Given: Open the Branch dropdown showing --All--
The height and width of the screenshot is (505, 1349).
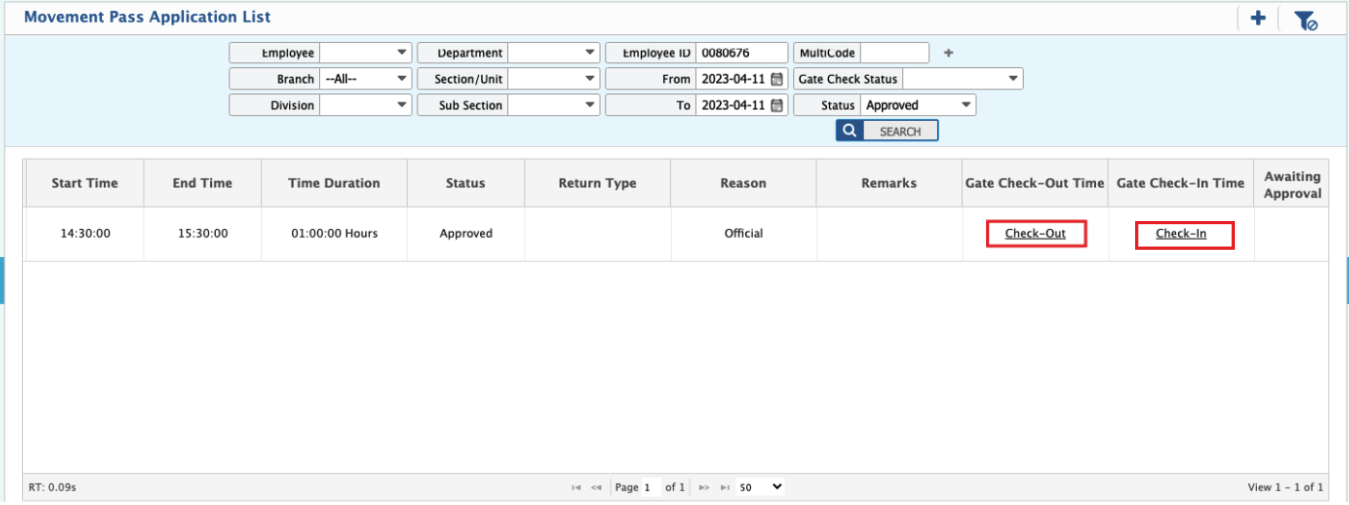Looking at the screenshot, I should coord(366,79).
